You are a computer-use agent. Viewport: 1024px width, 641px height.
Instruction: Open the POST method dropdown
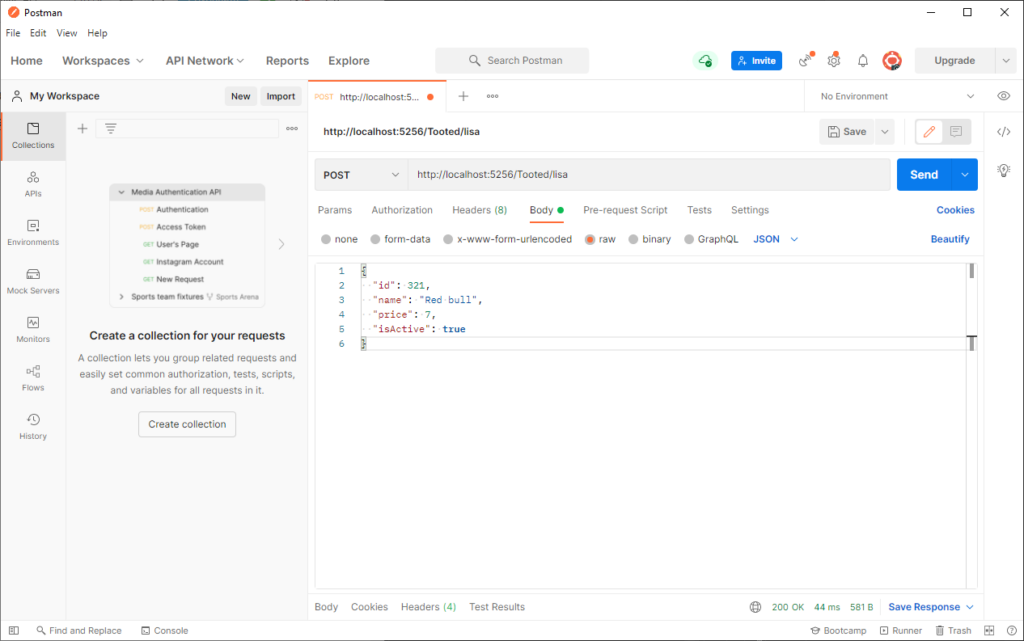pyautogui.click(x=361, y=175)
